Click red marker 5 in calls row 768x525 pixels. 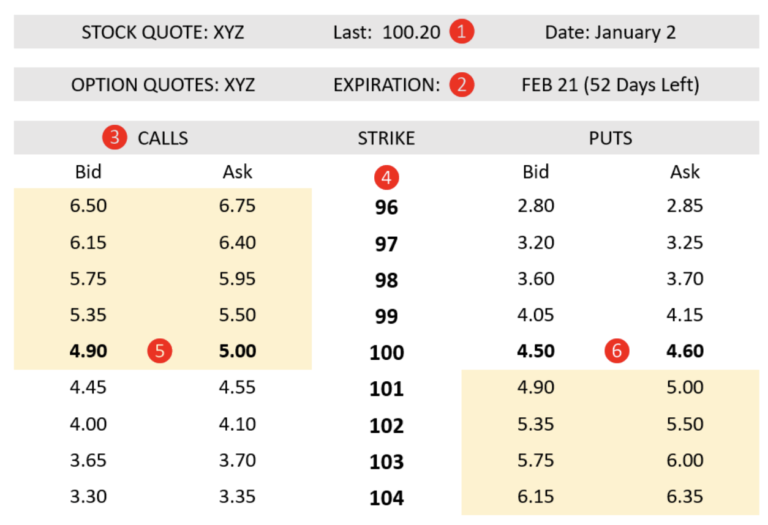coord(160,351)
